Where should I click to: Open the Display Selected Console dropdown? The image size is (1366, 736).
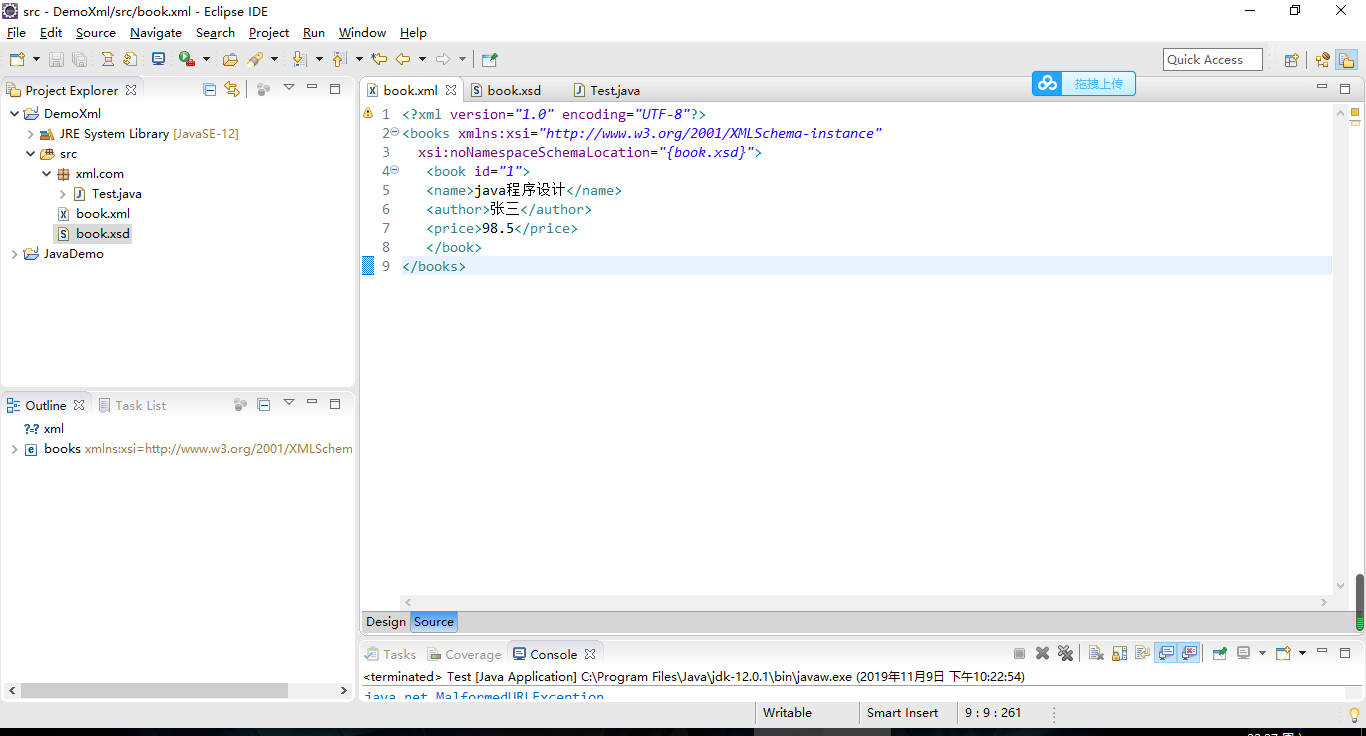[1261, 653]
